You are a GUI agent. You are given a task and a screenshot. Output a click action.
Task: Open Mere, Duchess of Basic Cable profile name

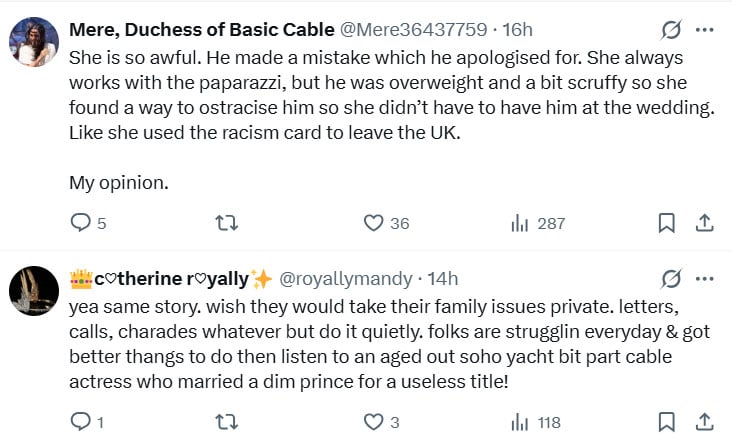pyautogui.click(x=201, y=28)
